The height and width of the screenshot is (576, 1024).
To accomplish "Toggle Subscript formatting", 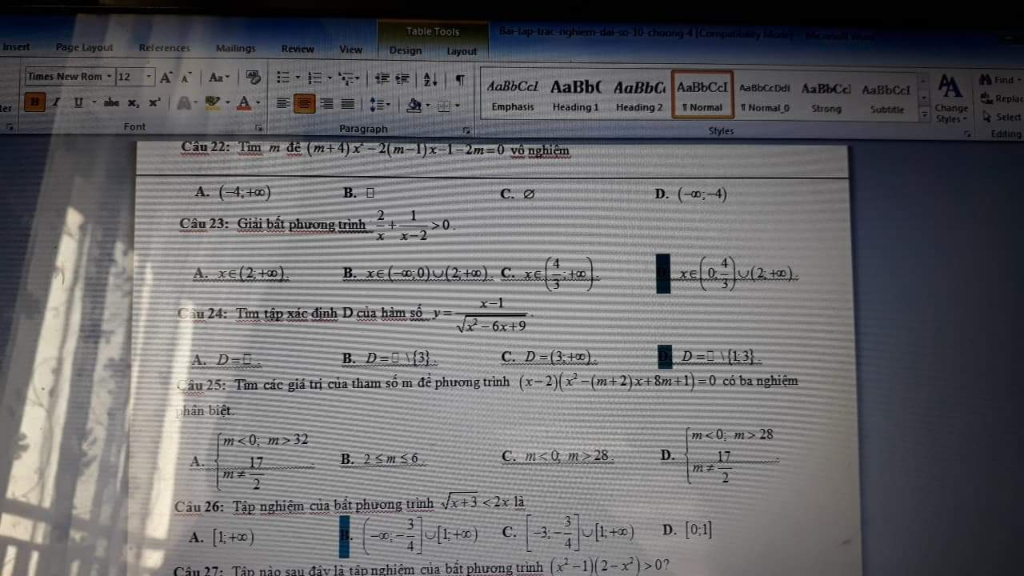I will tap(133, 103).
